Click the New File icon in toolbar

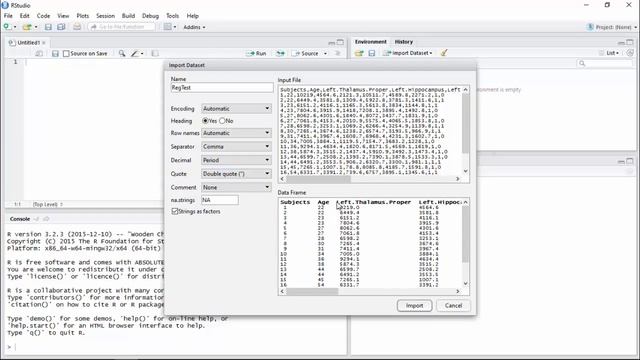[x=7, y=27]
